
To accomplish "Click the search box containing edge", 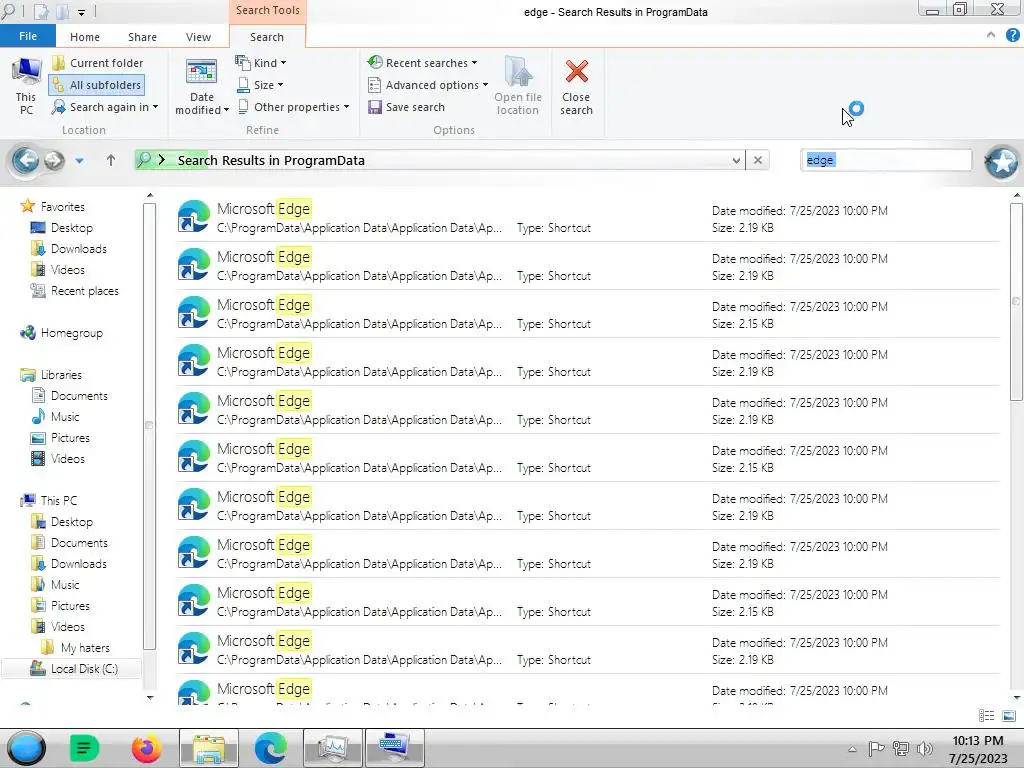I will pyautogui.click(x=886, y=160).
